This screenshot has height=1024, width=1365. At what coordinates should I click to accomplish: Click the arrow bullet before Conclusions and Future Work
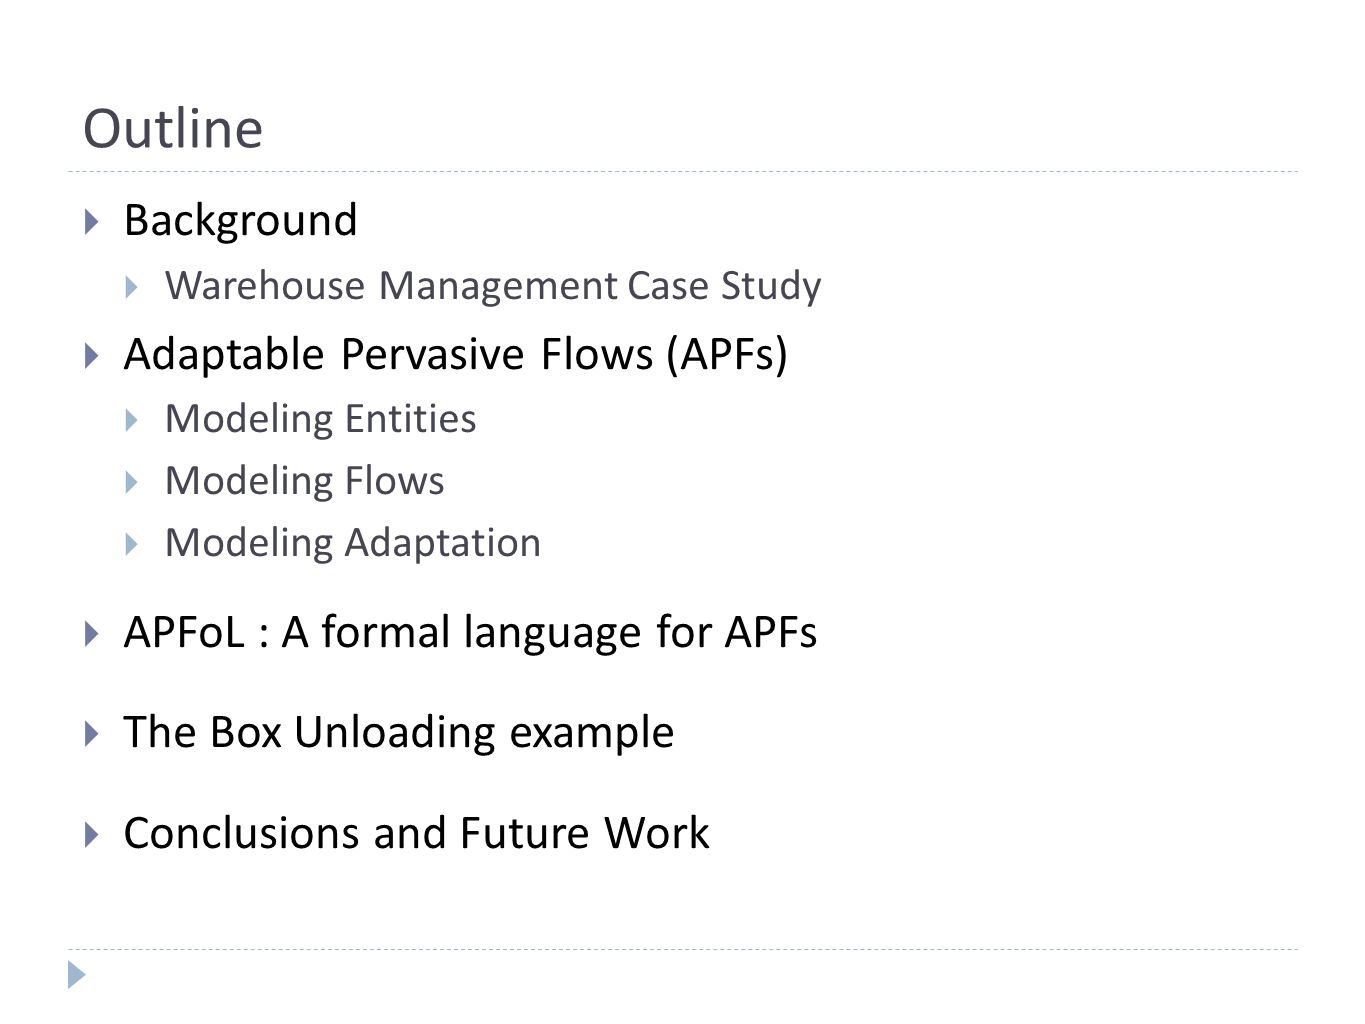[x=92, y=834]
